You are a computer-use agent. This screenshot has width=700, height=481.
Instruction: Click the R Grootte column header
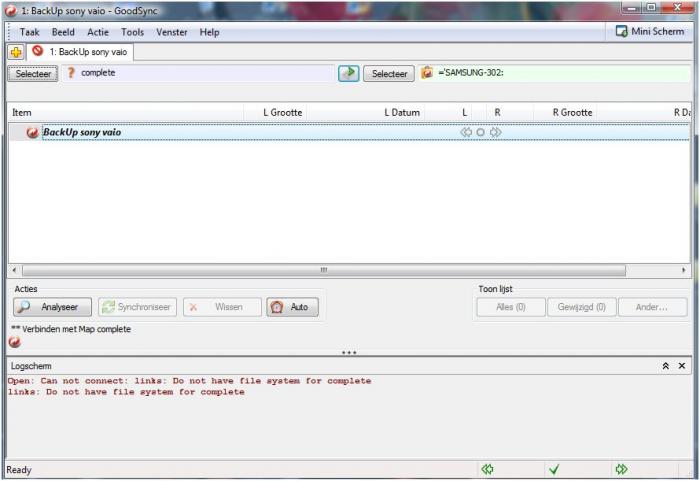pos(566,113)
